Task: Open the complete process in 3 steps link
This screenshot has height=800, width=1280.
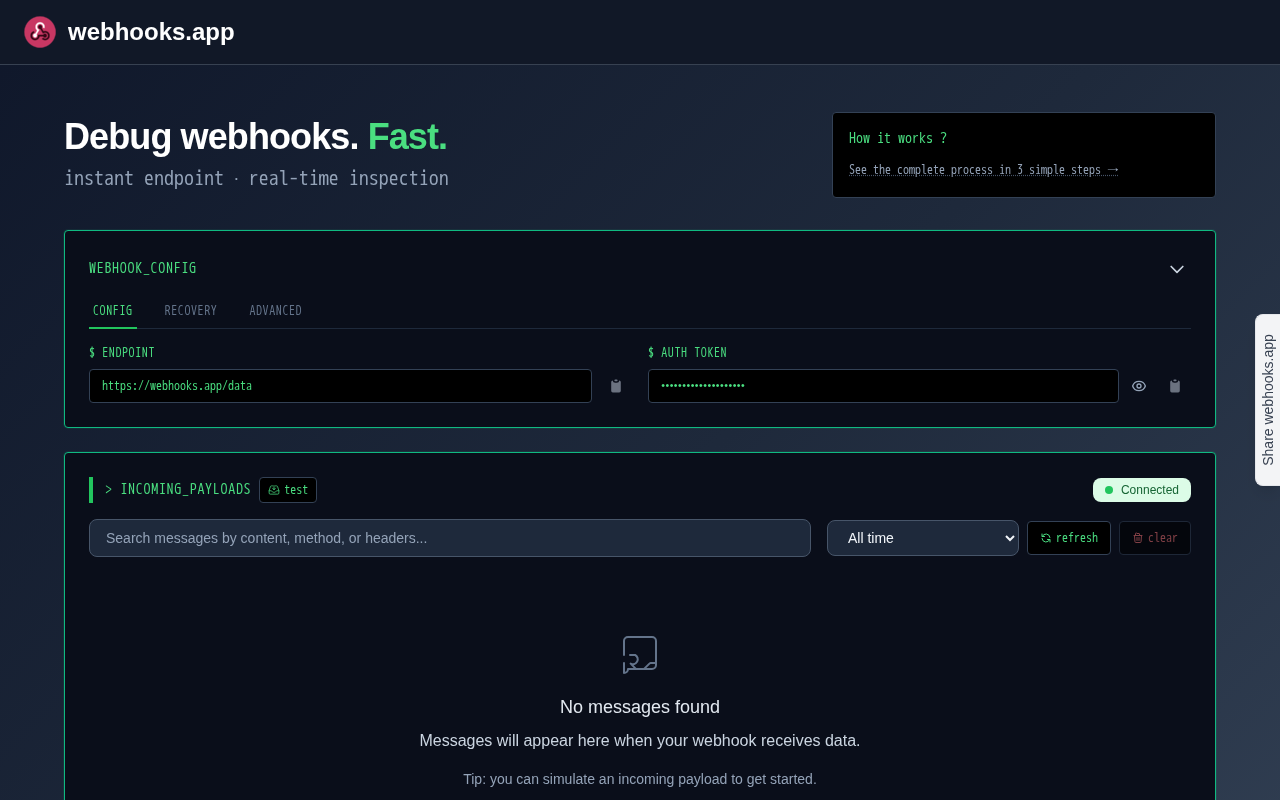Action: pyautogui.click(x=984, y=170)
